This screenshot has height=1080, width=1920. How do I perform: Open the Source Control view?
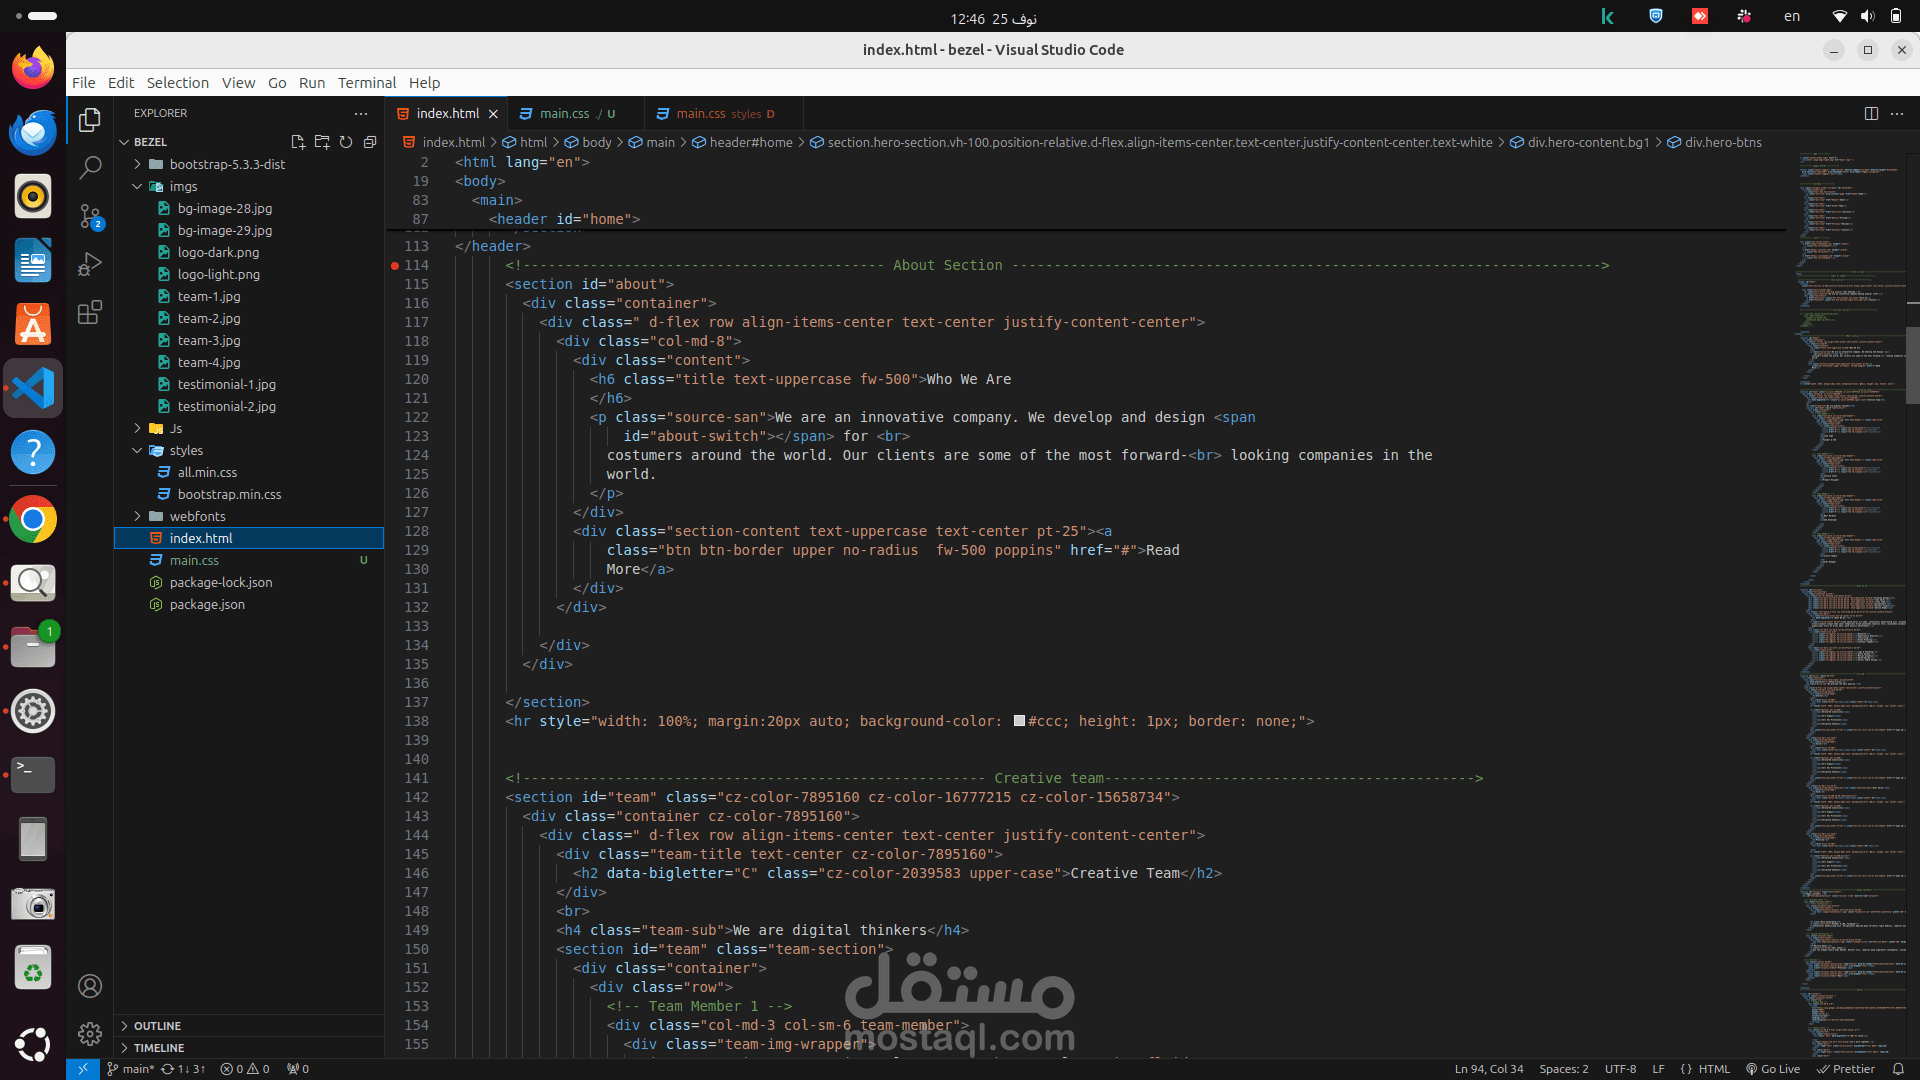(90, 216)
